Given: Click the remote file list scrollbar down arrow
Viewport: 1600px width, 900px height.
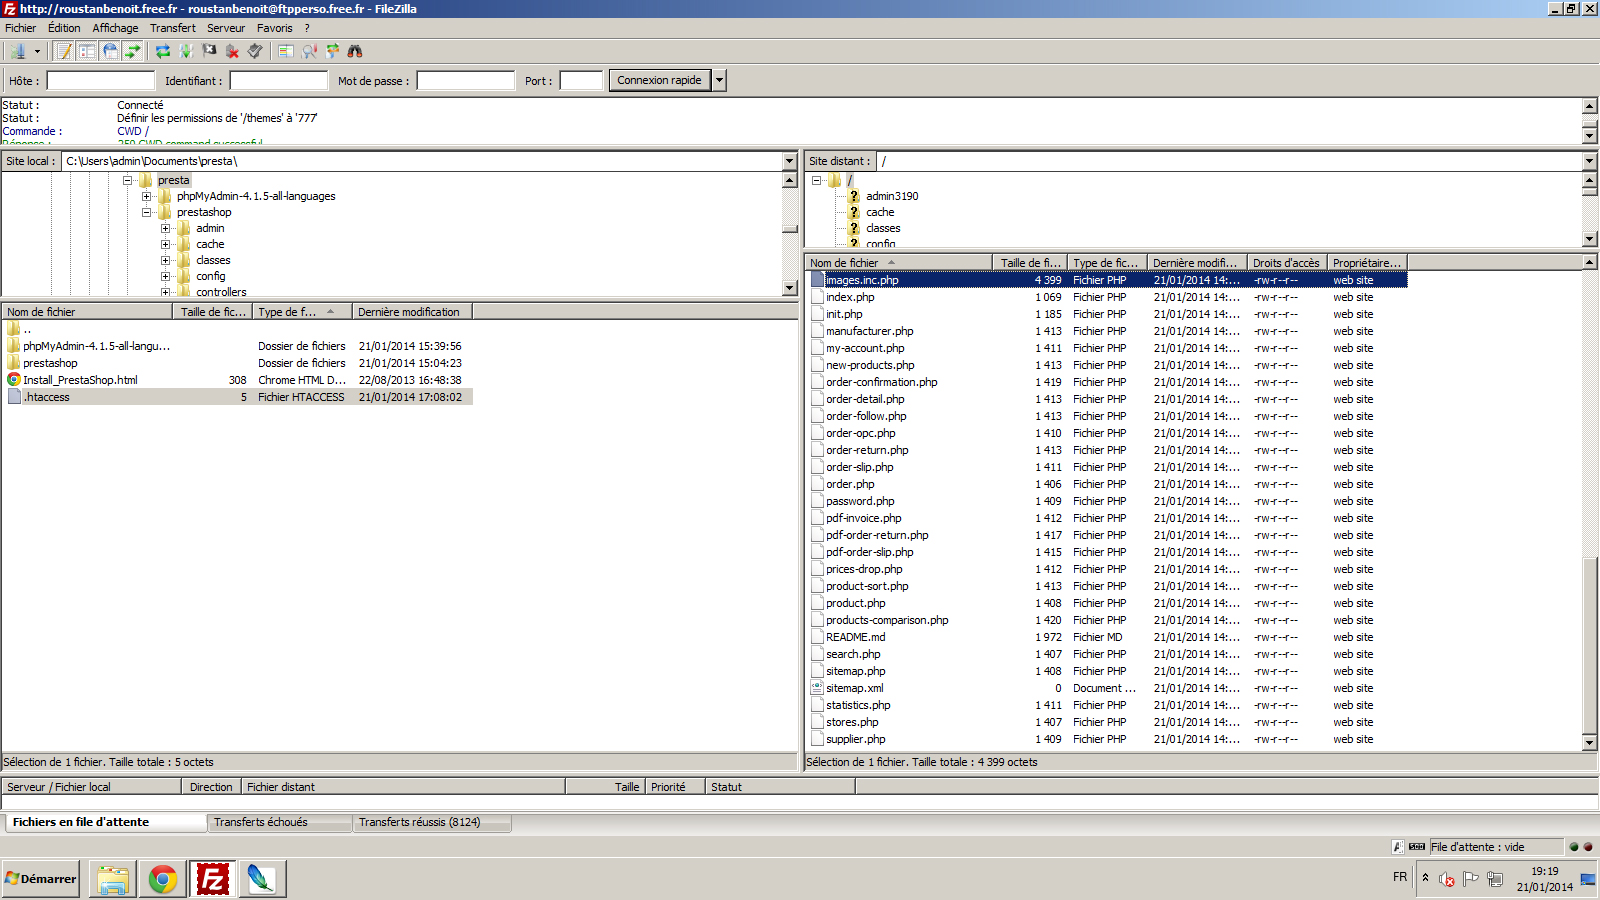Looking at the screenshot, I should click(x=1590, y=743).
